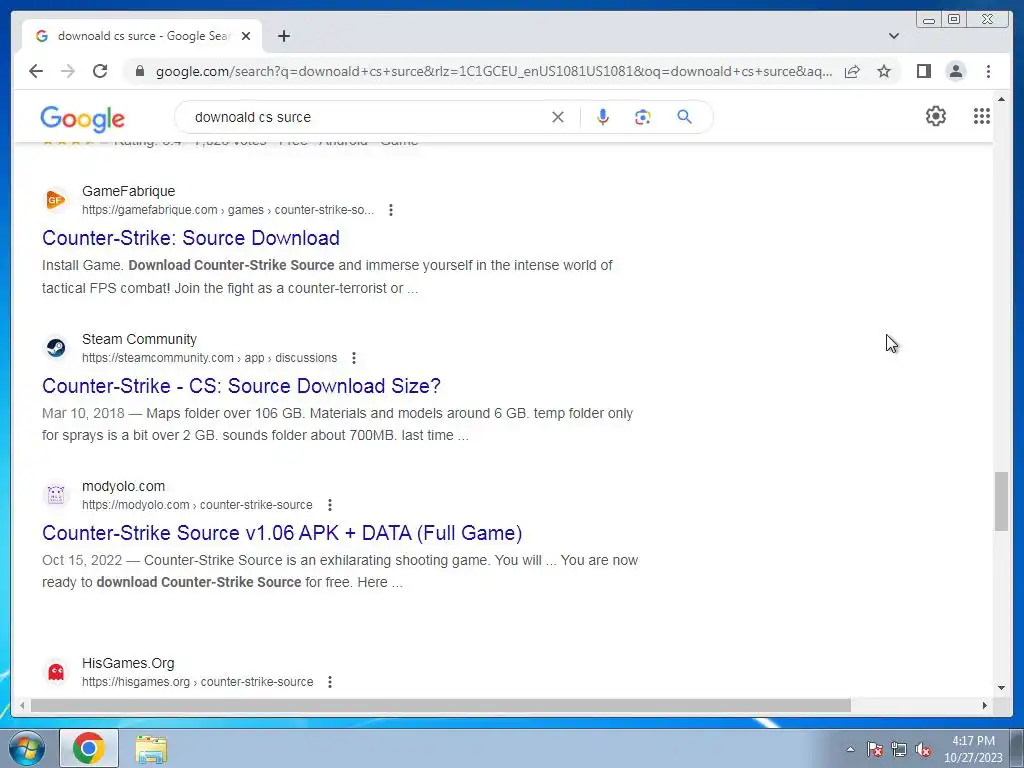The image size is (1024, 768).
Task: Open Steam Community result options menu
Action: tap(354, 358)
